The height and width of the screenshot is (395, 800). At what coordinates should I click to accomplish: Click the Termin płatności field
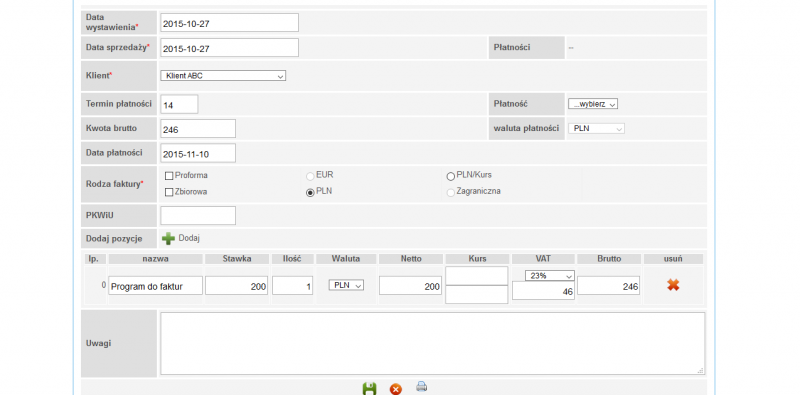click(x=179, y=104)
